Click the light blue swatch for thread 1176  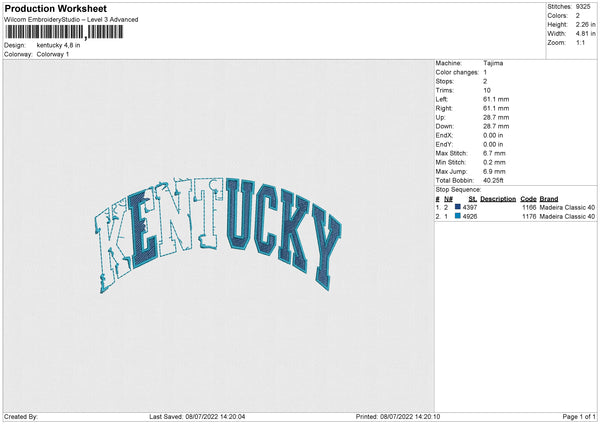tap(457, 216)
